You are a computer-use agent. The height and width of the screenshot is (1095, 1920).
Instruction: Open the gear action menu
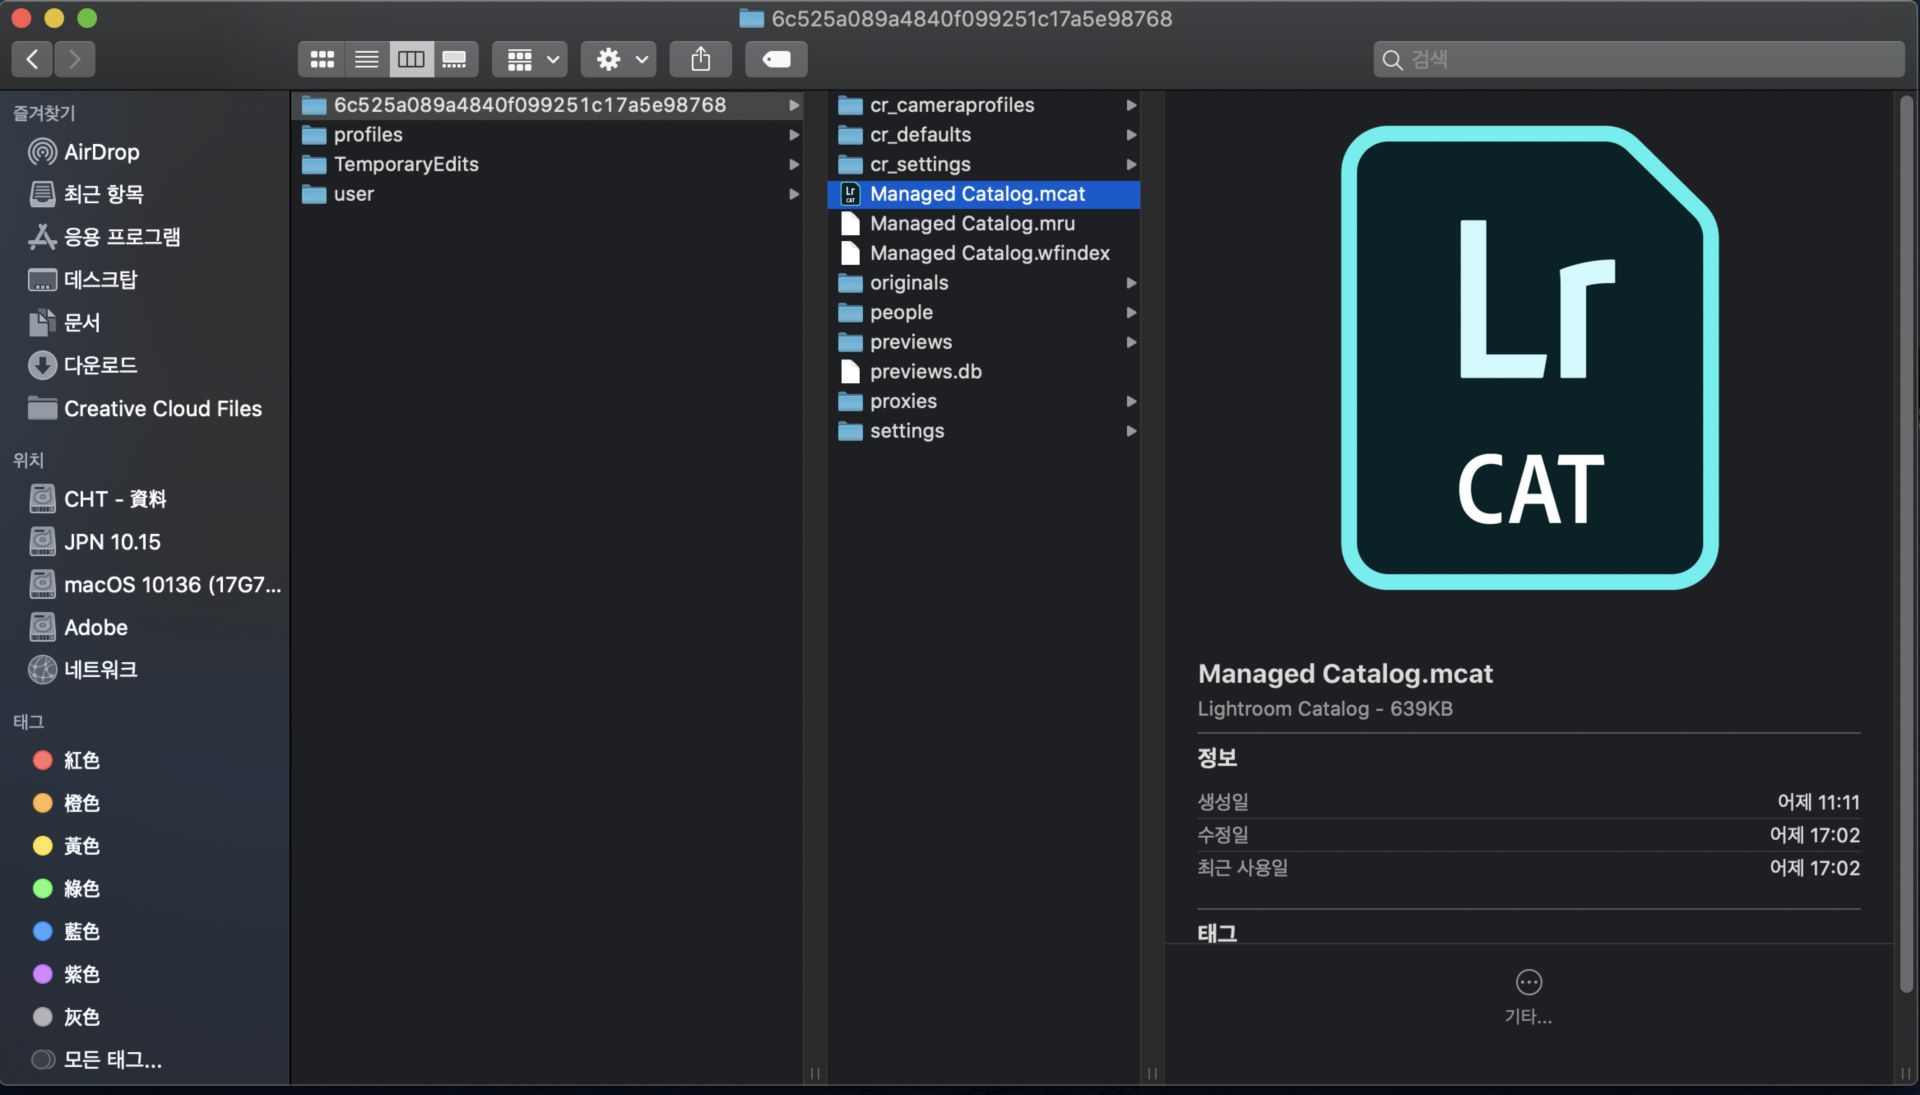[x=619, y=60]
